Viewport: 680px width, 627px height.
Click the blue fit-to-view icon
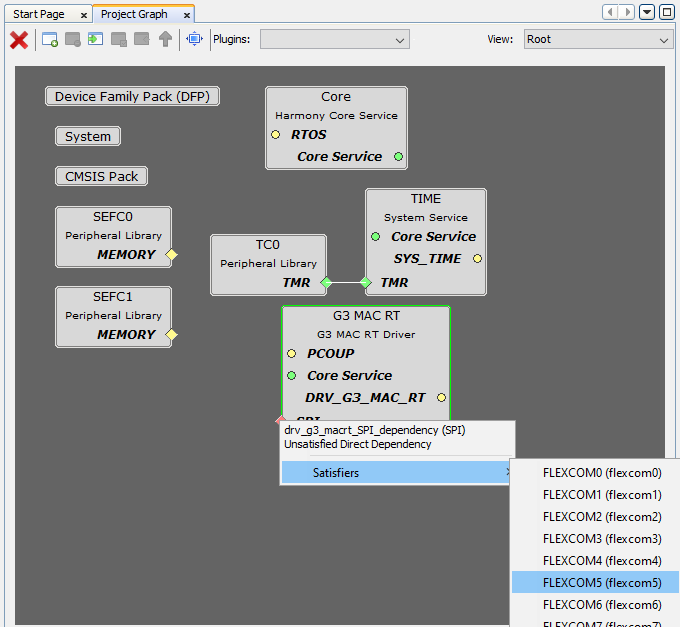[194, 39]
